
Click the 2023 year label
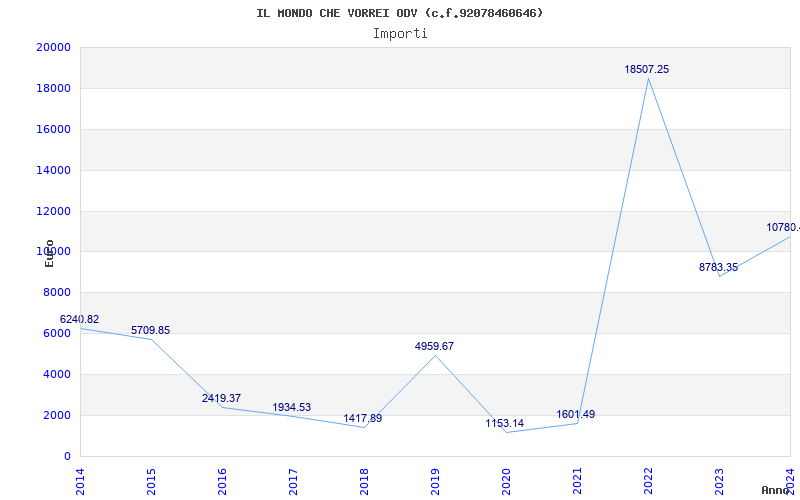click(x=719, y=482)
